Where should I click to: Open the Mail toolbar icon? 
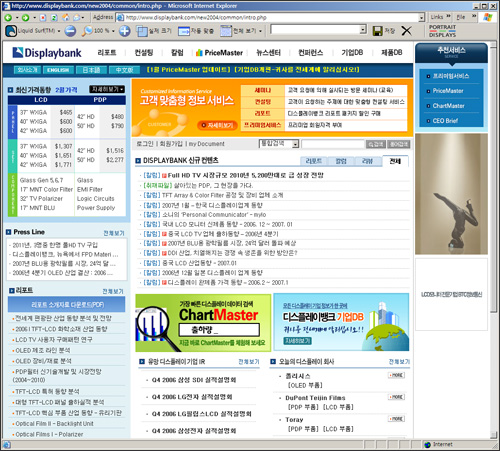point(77,17)
